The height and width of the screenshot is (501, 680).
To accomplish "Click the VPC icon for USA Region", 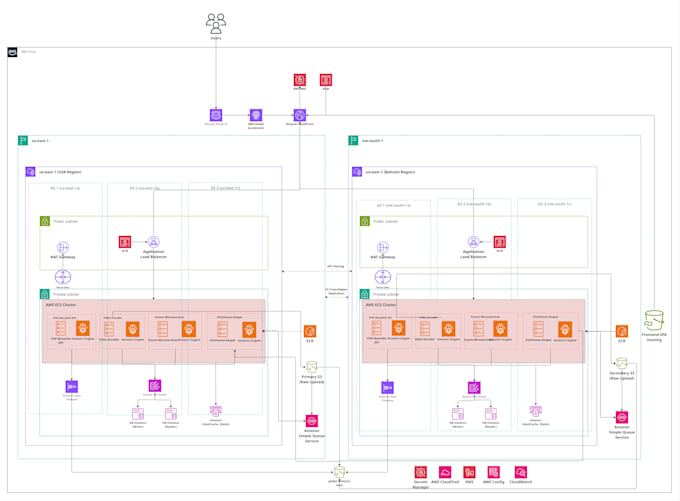I will 30,172.
